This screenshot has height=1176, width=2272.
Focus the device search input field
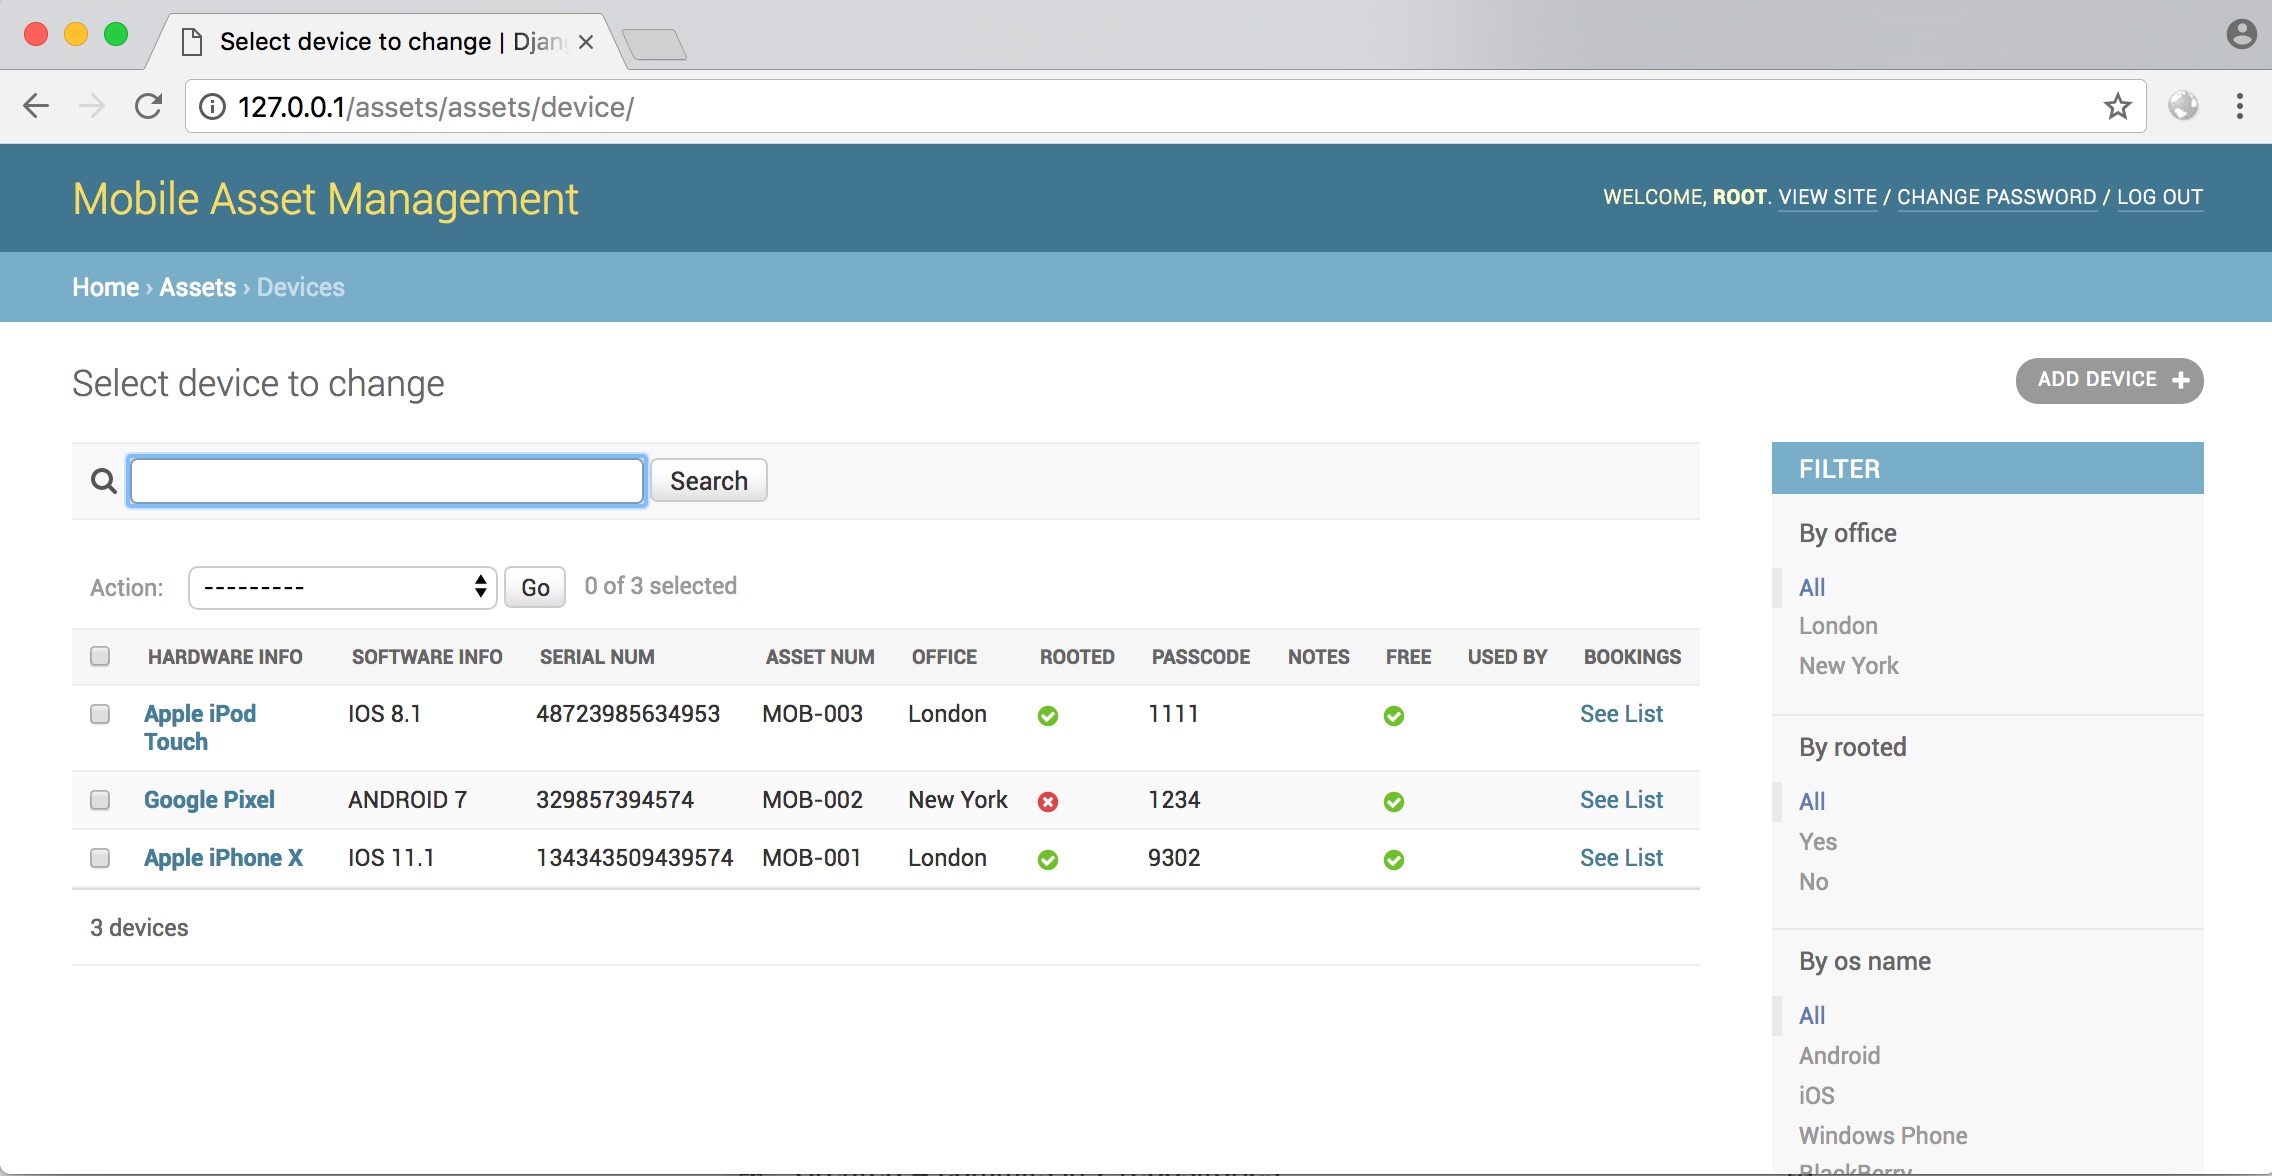(x=387, y=481)
